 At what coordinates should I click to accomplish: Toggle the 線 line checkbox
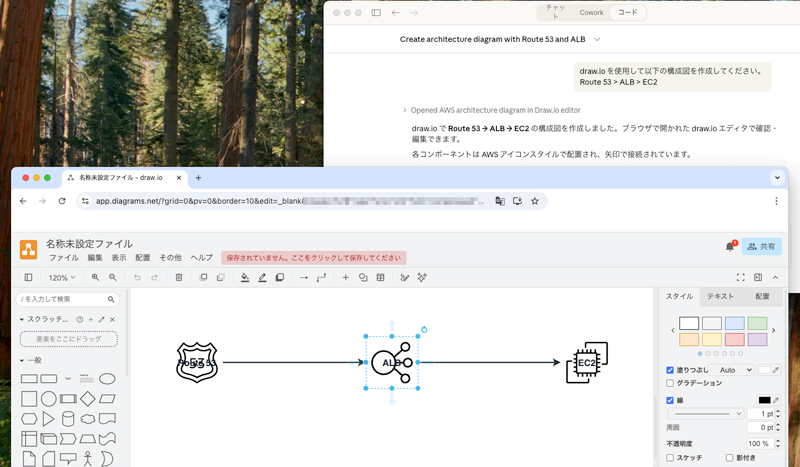click(670, 400)
